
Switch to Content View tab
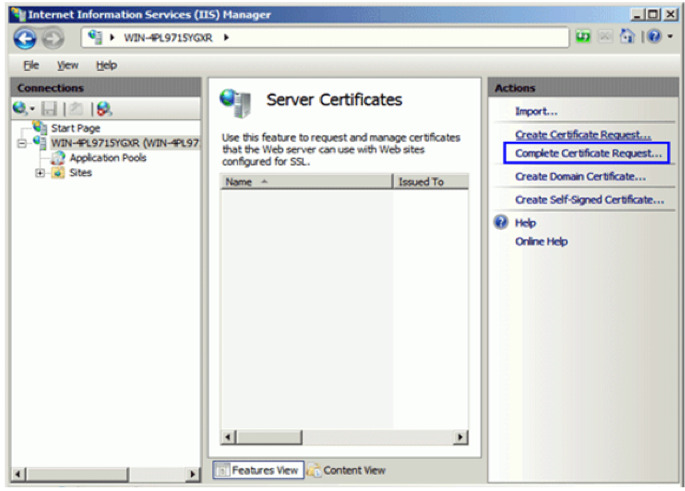tap(347, 470)
